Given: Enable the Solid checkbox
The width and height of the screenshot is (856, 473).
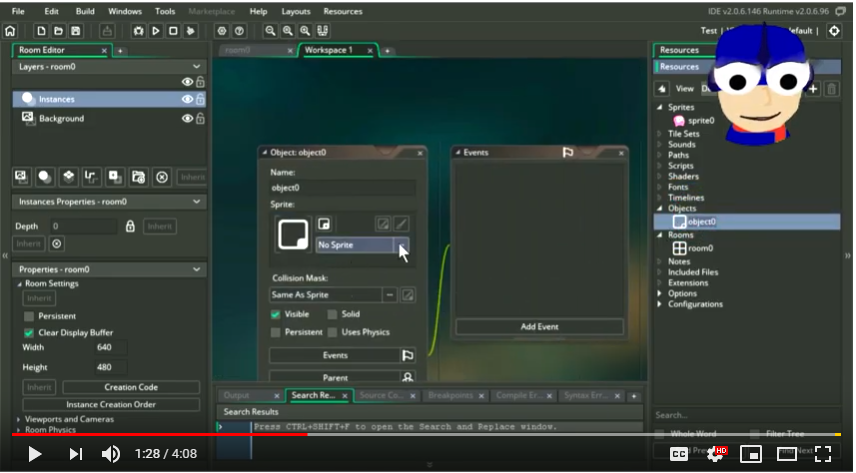Looking at the screenshot, I should [x=332, y=315].
